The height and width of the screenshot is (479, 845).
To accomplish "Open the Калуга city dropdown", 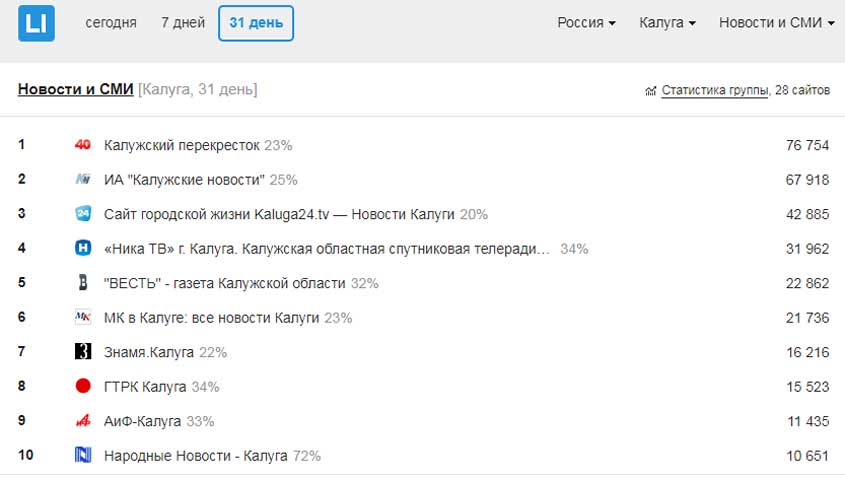I will (x=667, y=23).
